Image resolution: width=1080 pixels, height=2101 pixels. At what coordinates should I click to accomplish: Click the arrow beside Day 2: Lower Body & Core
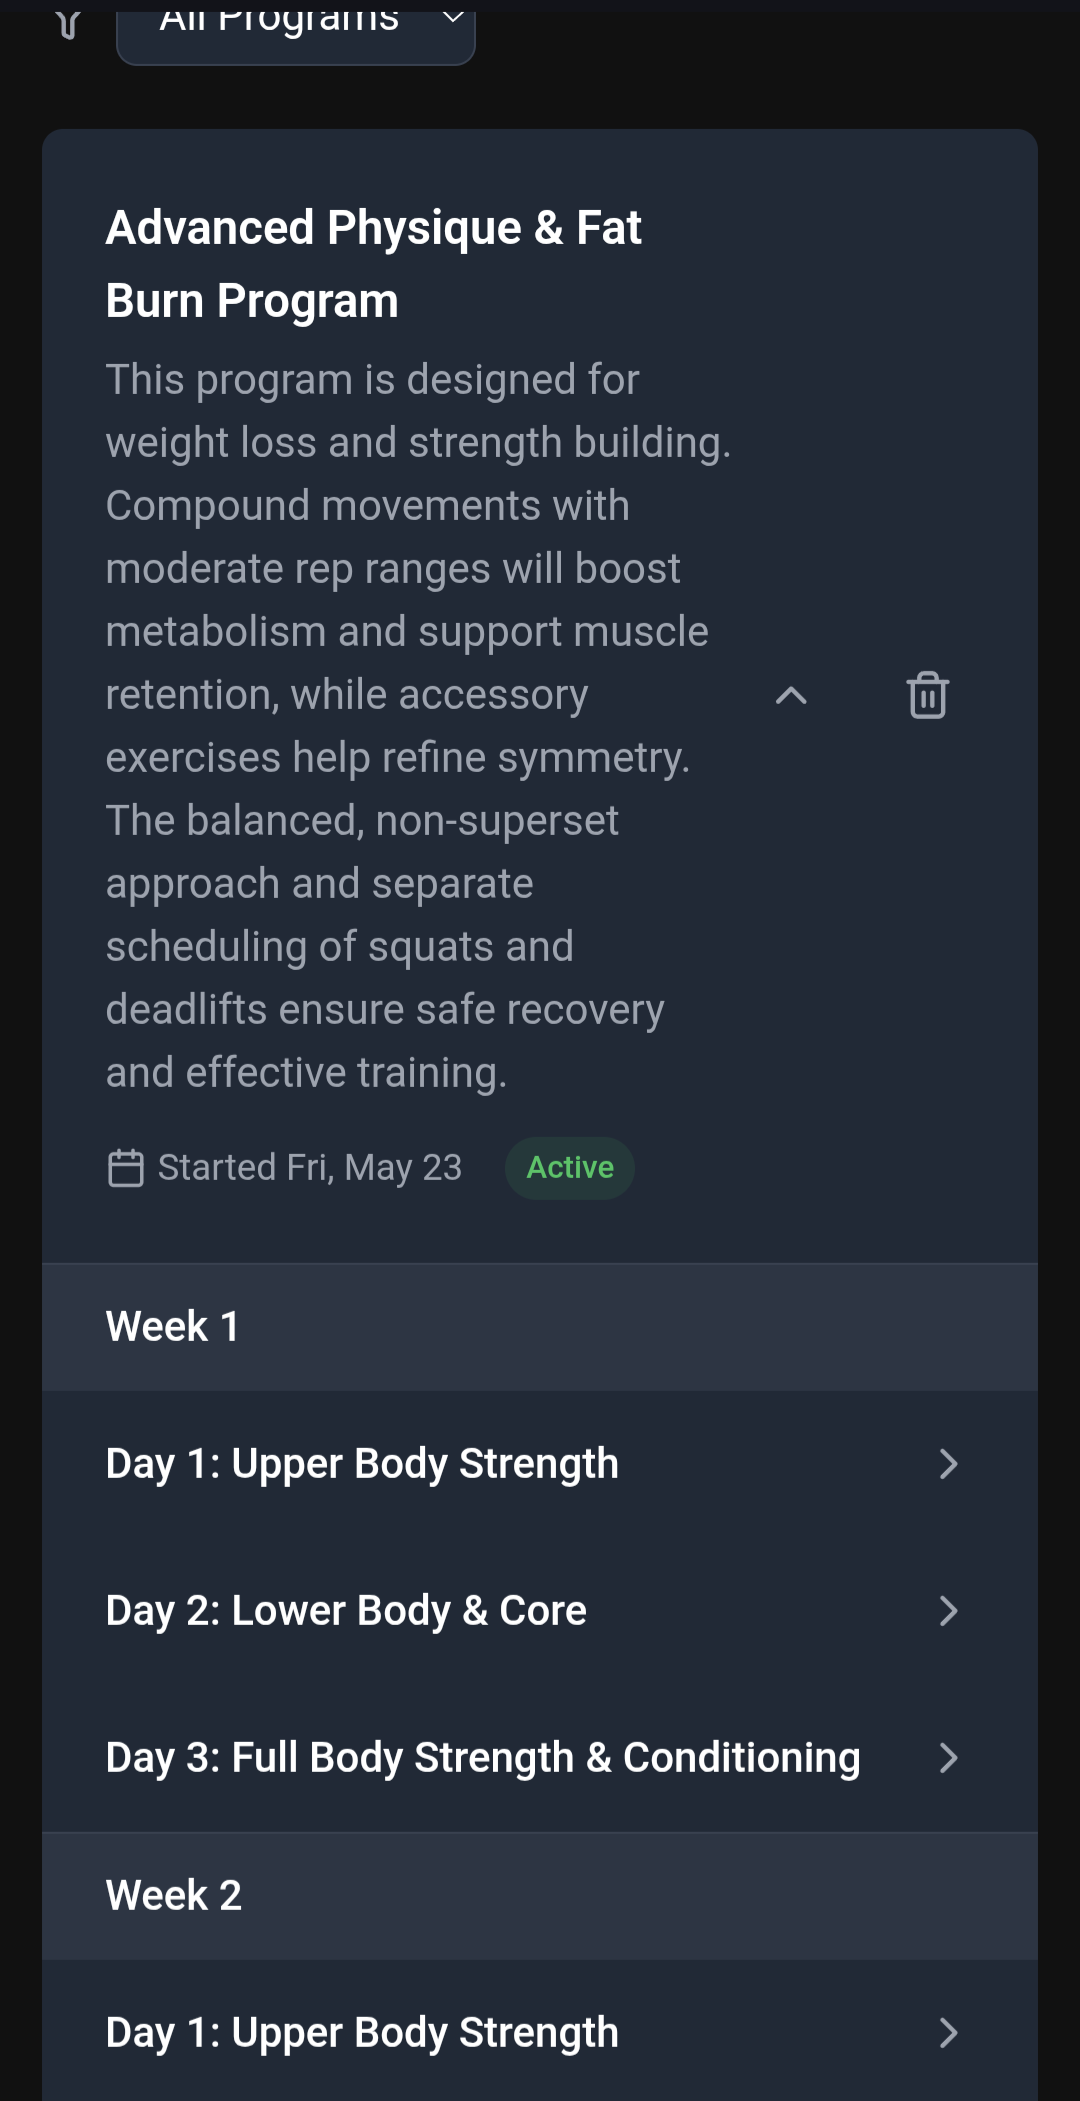click(x=949, y=1611)
